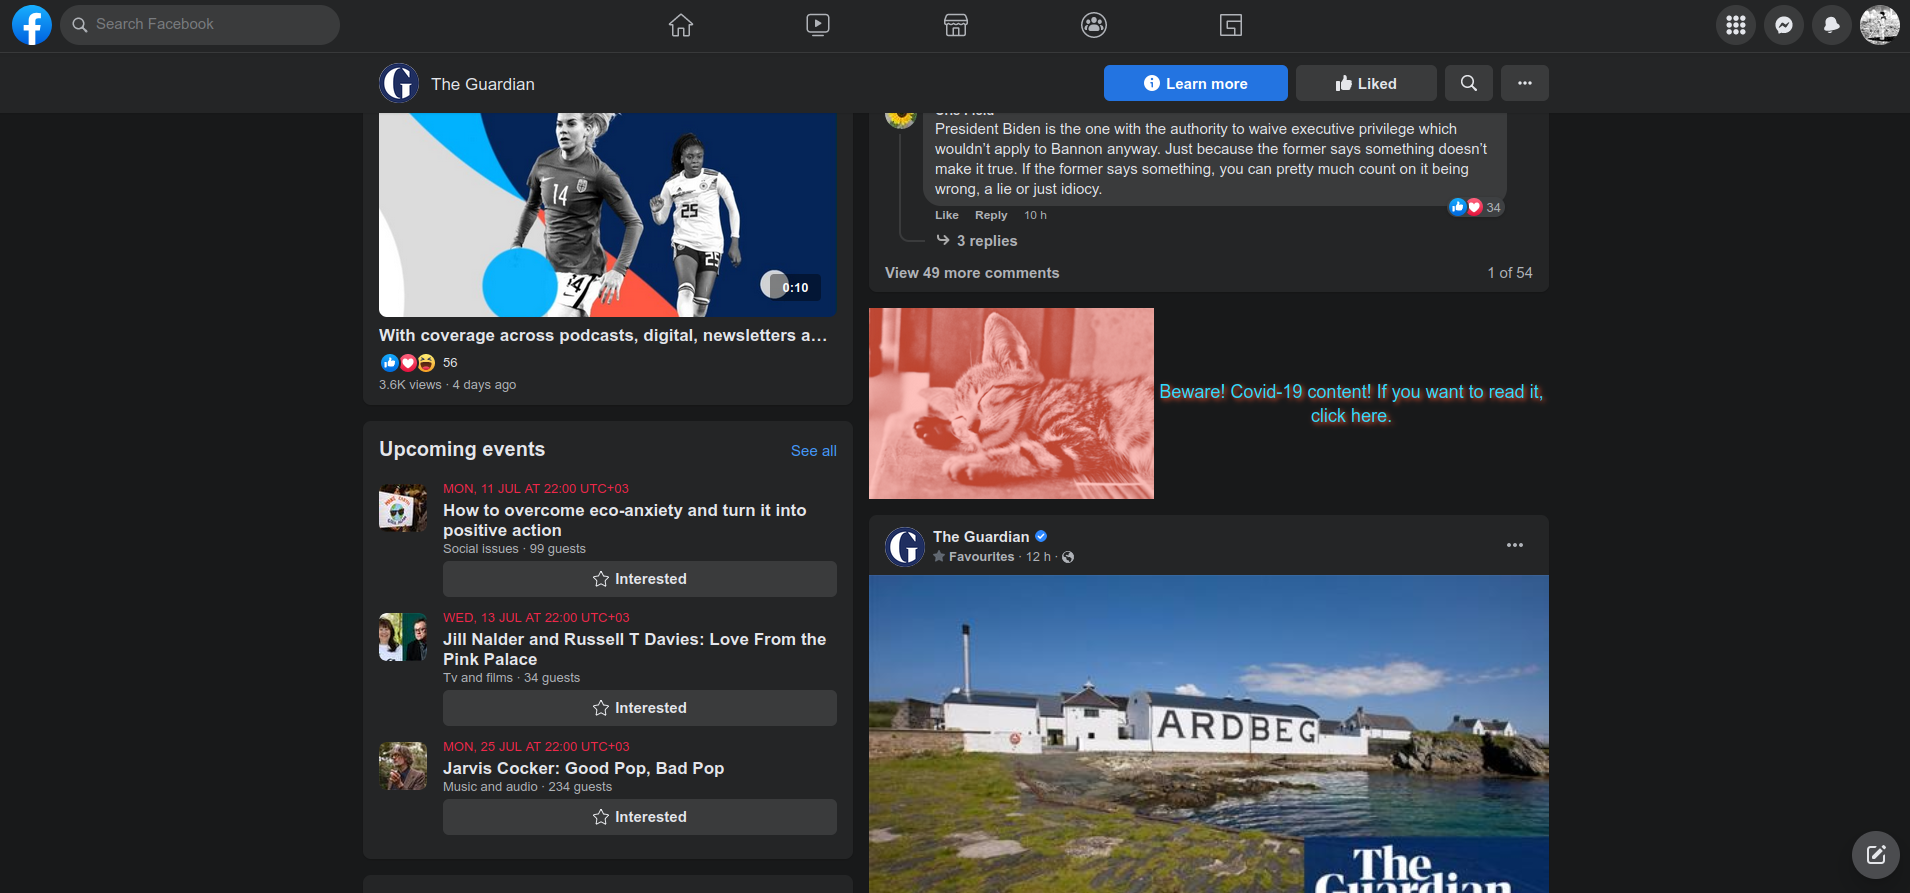Screen dimensions: 1910x893
Task: Open video titled With coverage across podcasts
Action: [x=603, y=335]
